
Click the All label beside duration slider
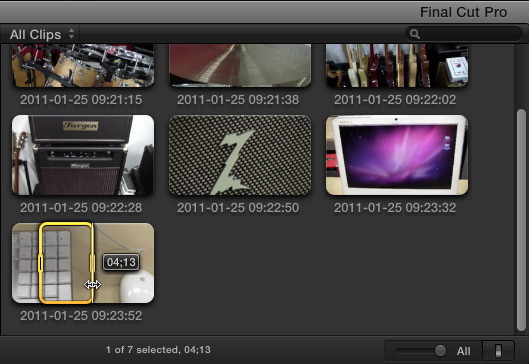point(463,351)
